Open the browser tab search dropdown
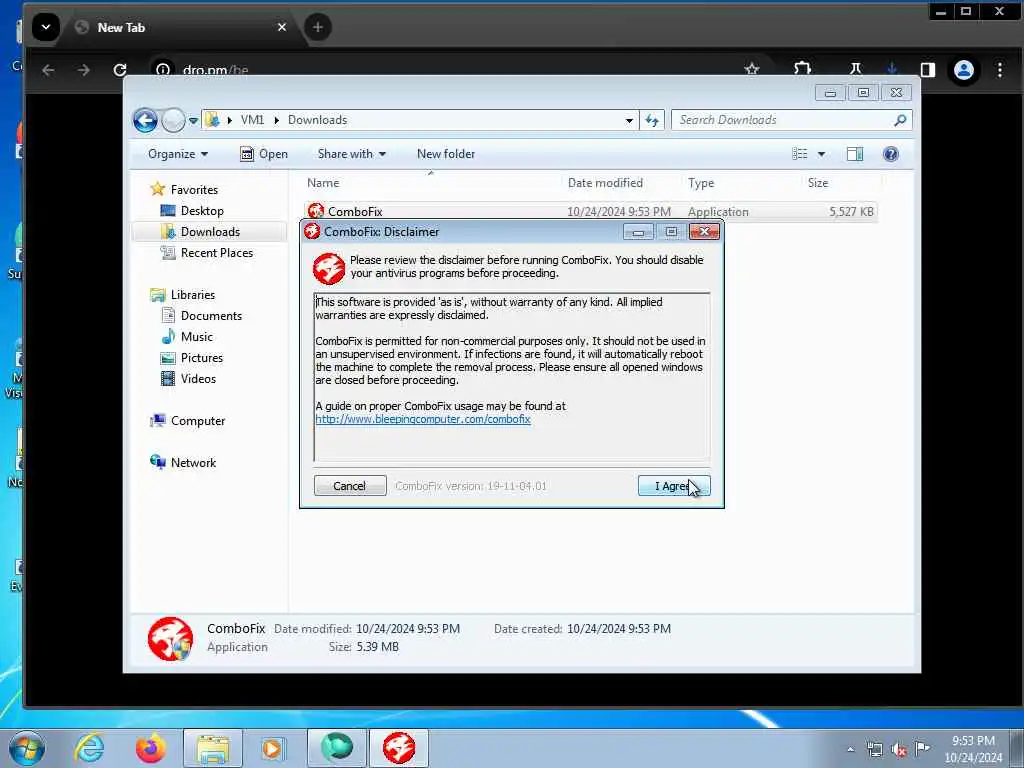 coord(46,27)
